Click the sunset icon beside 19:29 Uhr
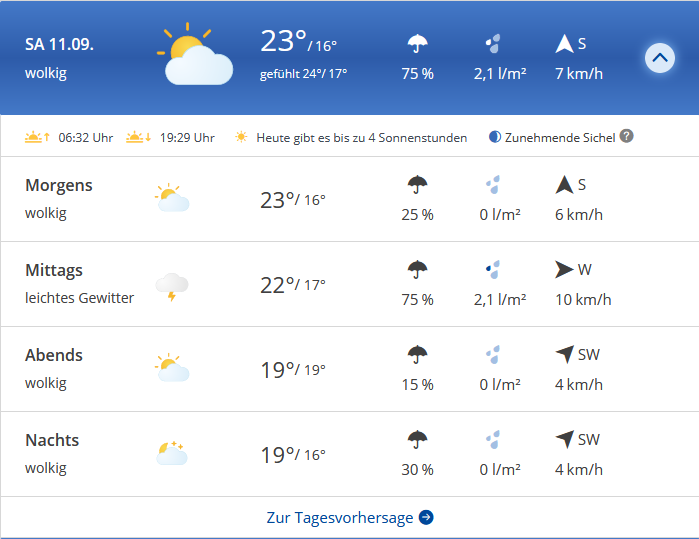 pyautogui.click(x=138, y=137)
